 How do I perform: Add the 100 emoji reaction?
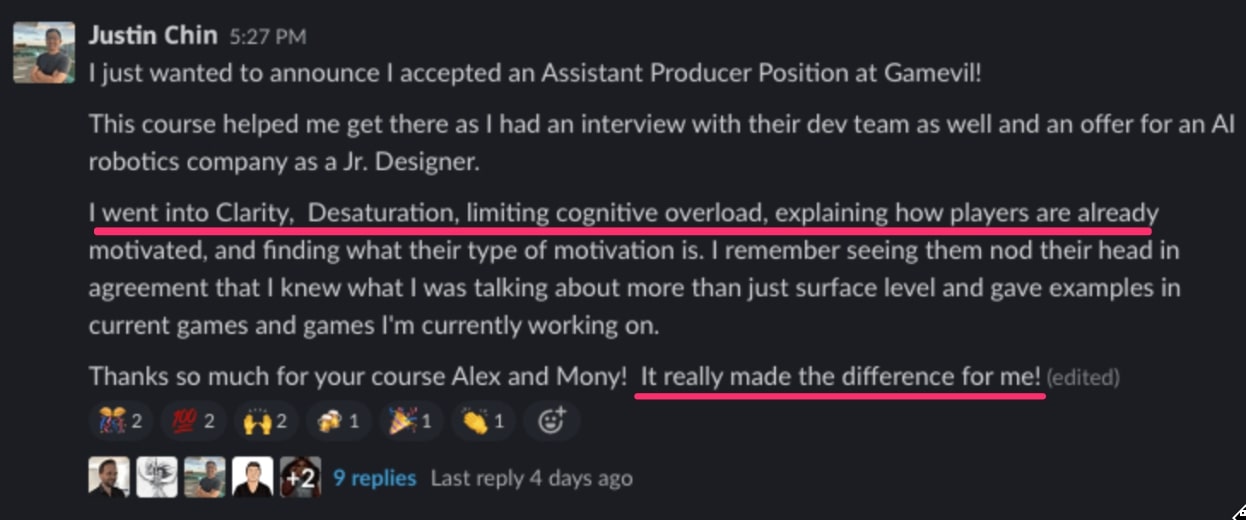tap(192, 421)
